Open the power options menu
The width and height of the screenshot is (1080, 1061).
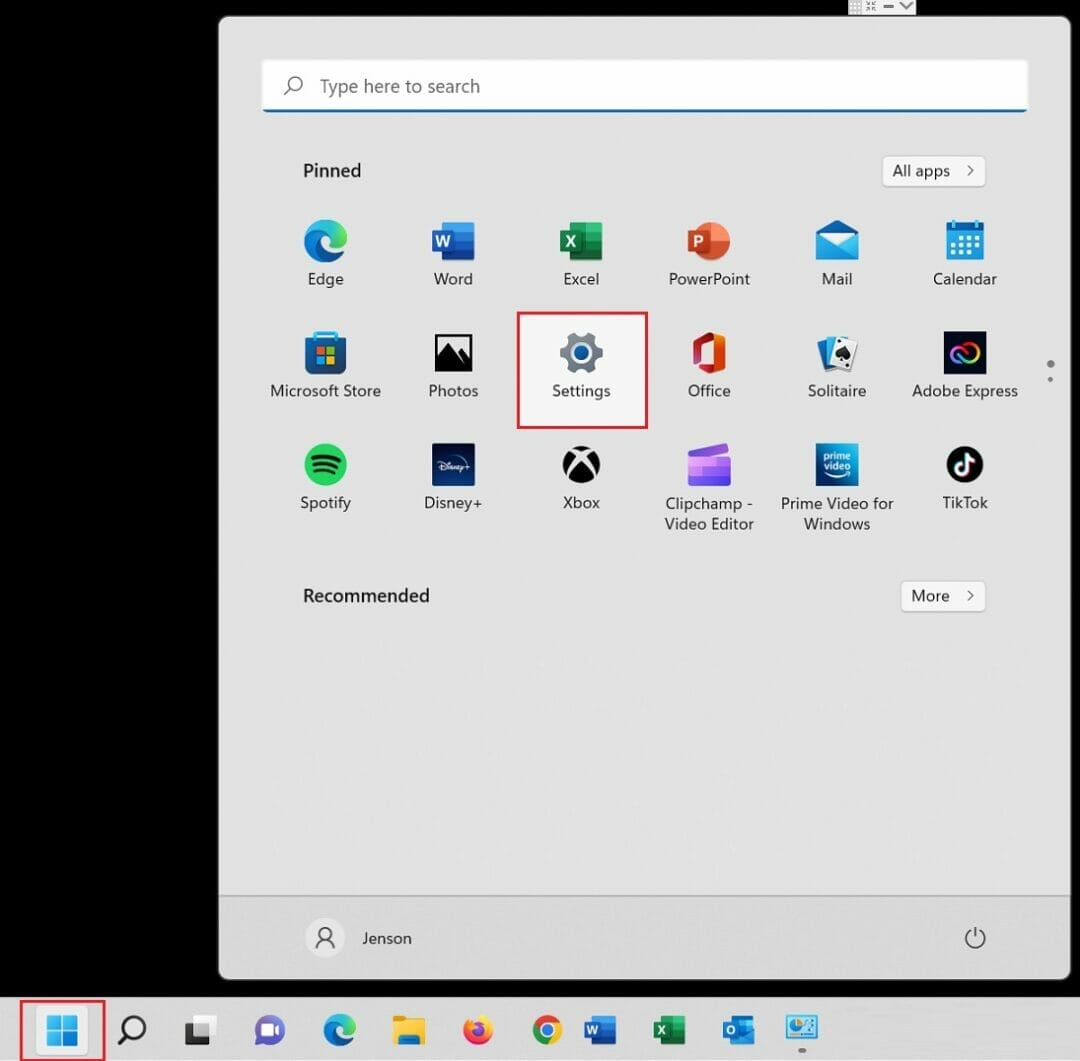point(975,938)
